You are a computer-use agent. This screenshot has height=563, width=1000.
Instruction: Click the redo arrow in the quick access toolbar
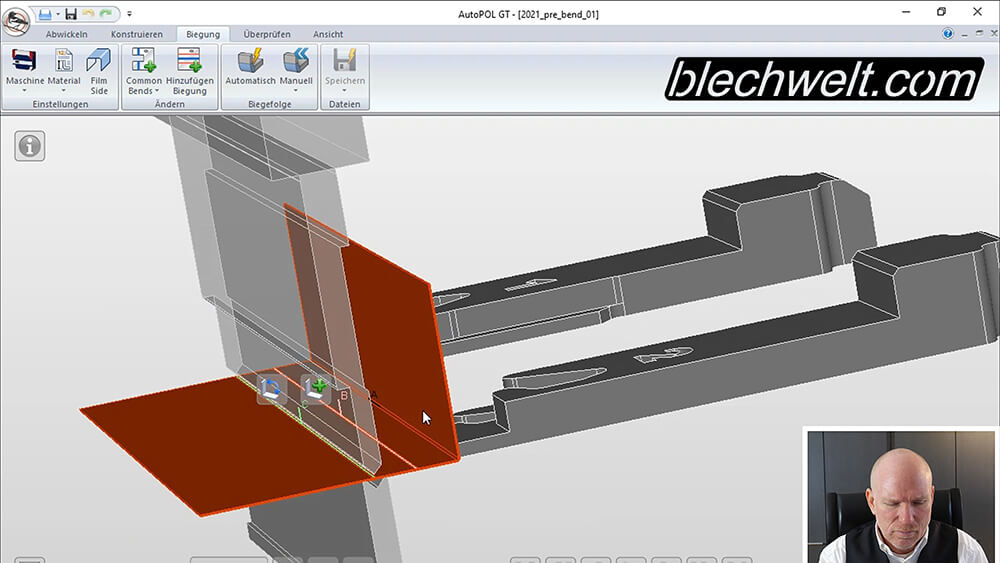click(x=105, y=13)
